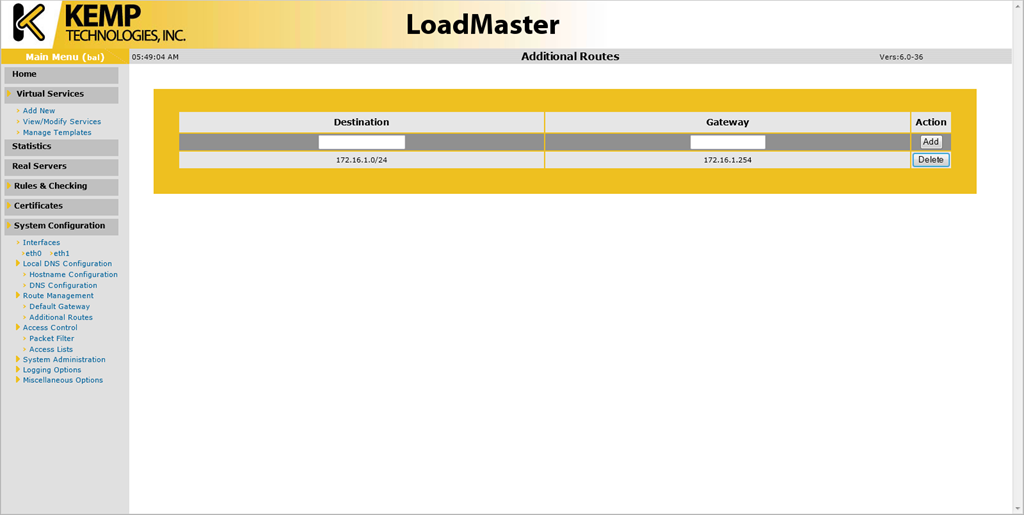Screen dimensions: 1024x515
Task: Open Default Gateway page
Action: click(x=59, y=307)
